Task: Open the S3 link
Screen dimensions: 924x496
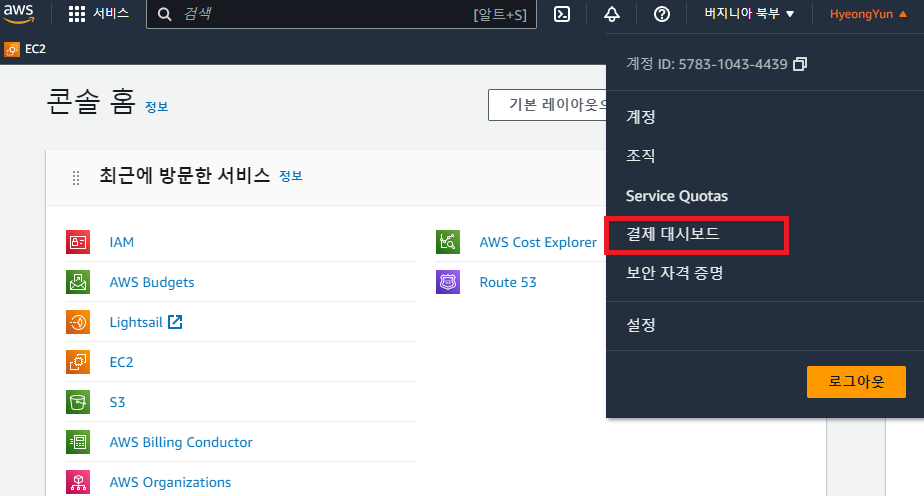Action: click(117, 402)
